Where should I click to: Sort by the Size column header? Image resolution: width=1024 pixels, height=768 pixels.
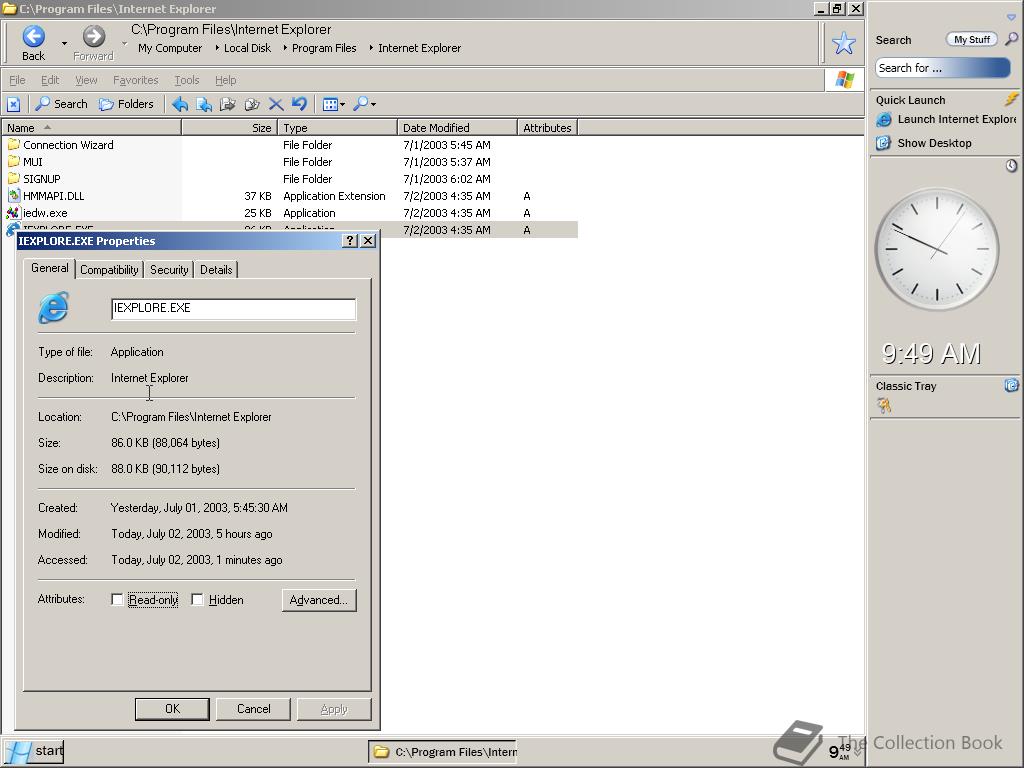tap(229, 127)
